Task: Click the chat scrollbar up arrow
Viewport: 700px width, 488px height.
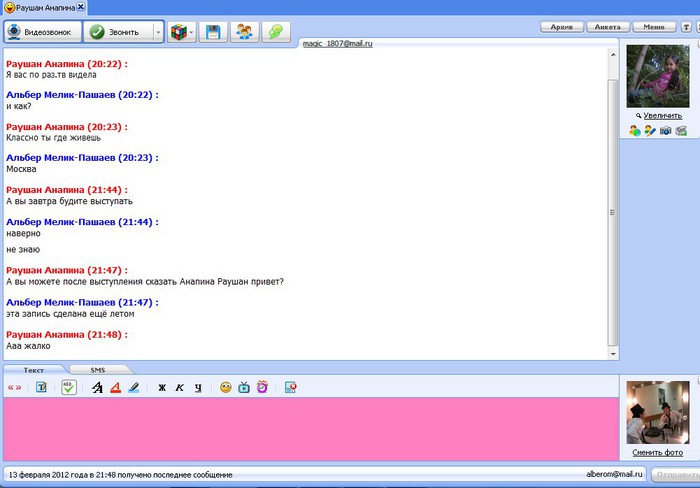Action: click(613, 54)
